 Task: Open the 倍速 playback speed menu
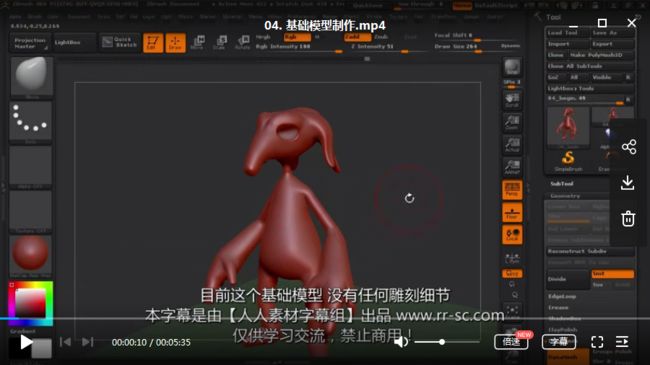pyautogui.click(x=511, y=342)
